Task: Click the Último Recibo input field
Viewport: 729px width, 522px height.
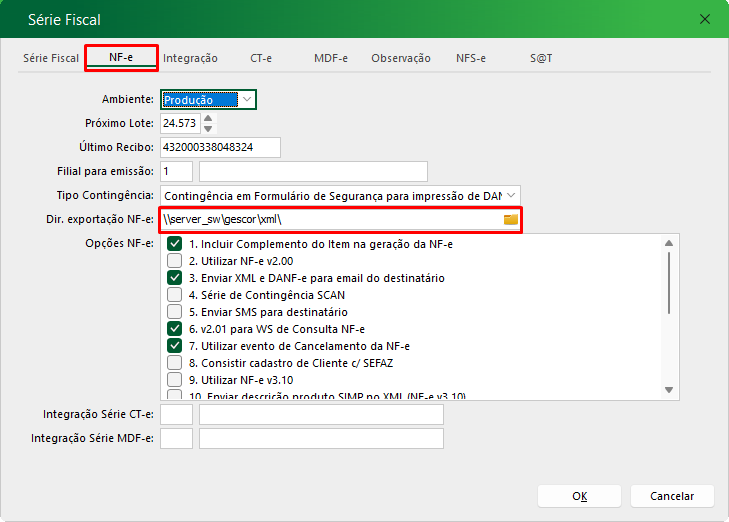Action: pyautogui.click(x=220, y=147)
